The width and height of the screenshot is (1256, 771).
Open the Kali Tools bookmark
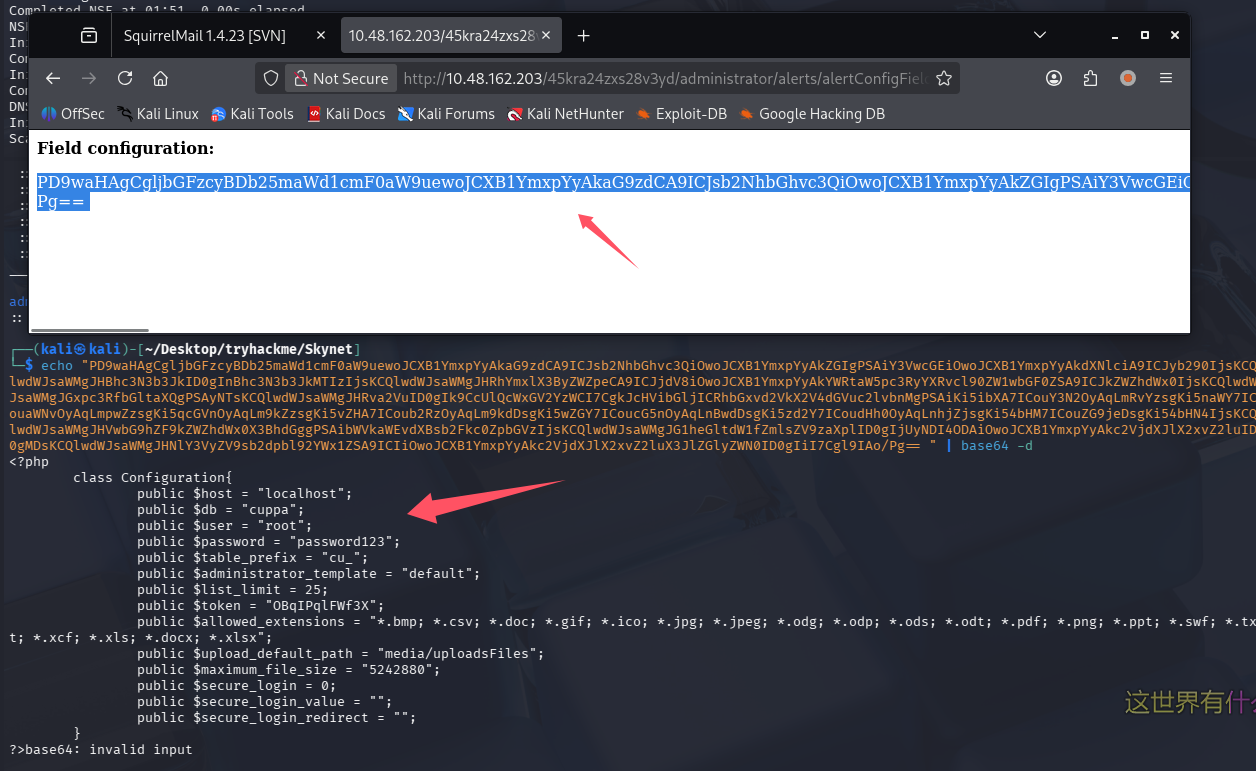[x=252, y=114]
